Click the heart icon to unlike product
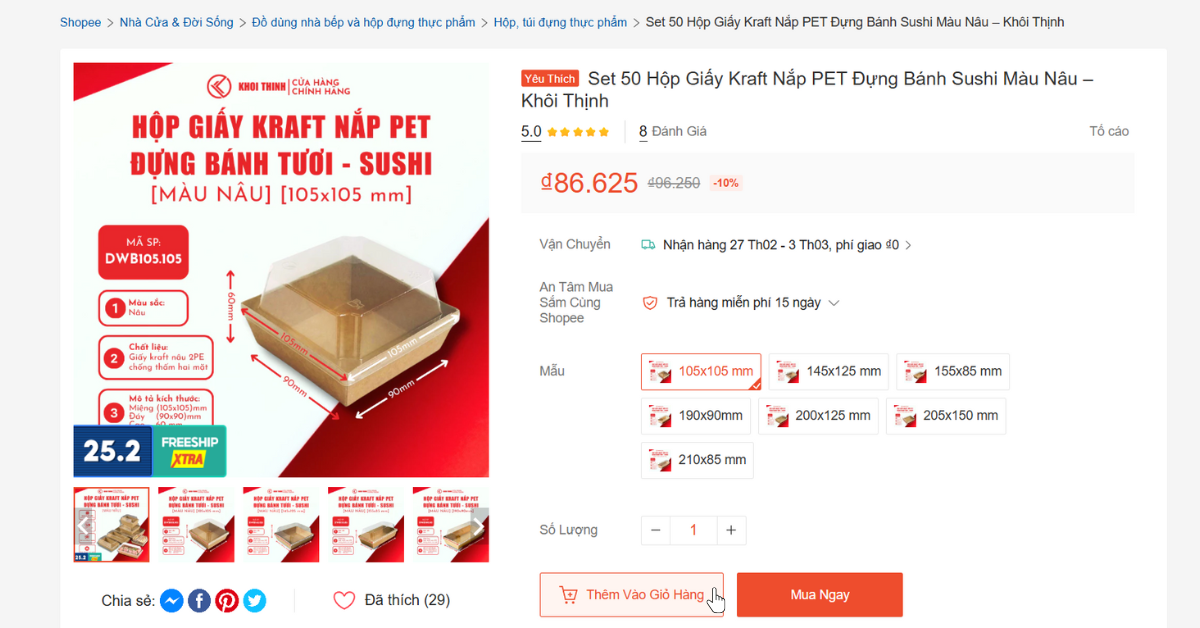The image size is (1200, 628). 344,600
